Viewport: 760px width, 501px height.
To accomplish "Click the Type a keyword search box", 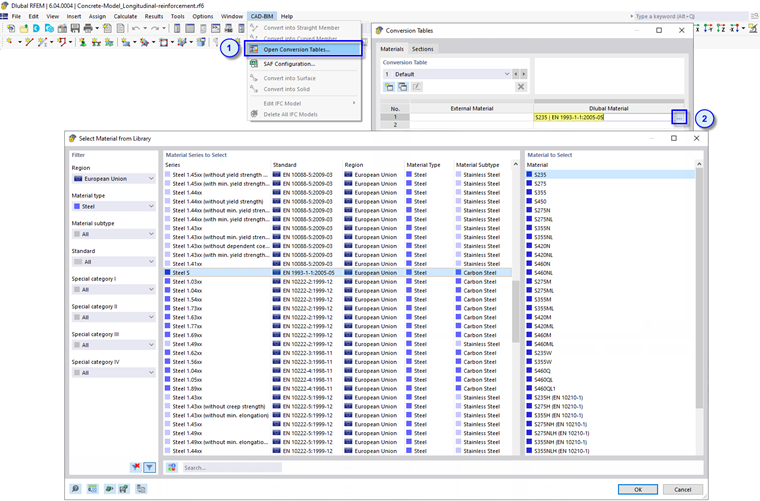I will [691, 16].
